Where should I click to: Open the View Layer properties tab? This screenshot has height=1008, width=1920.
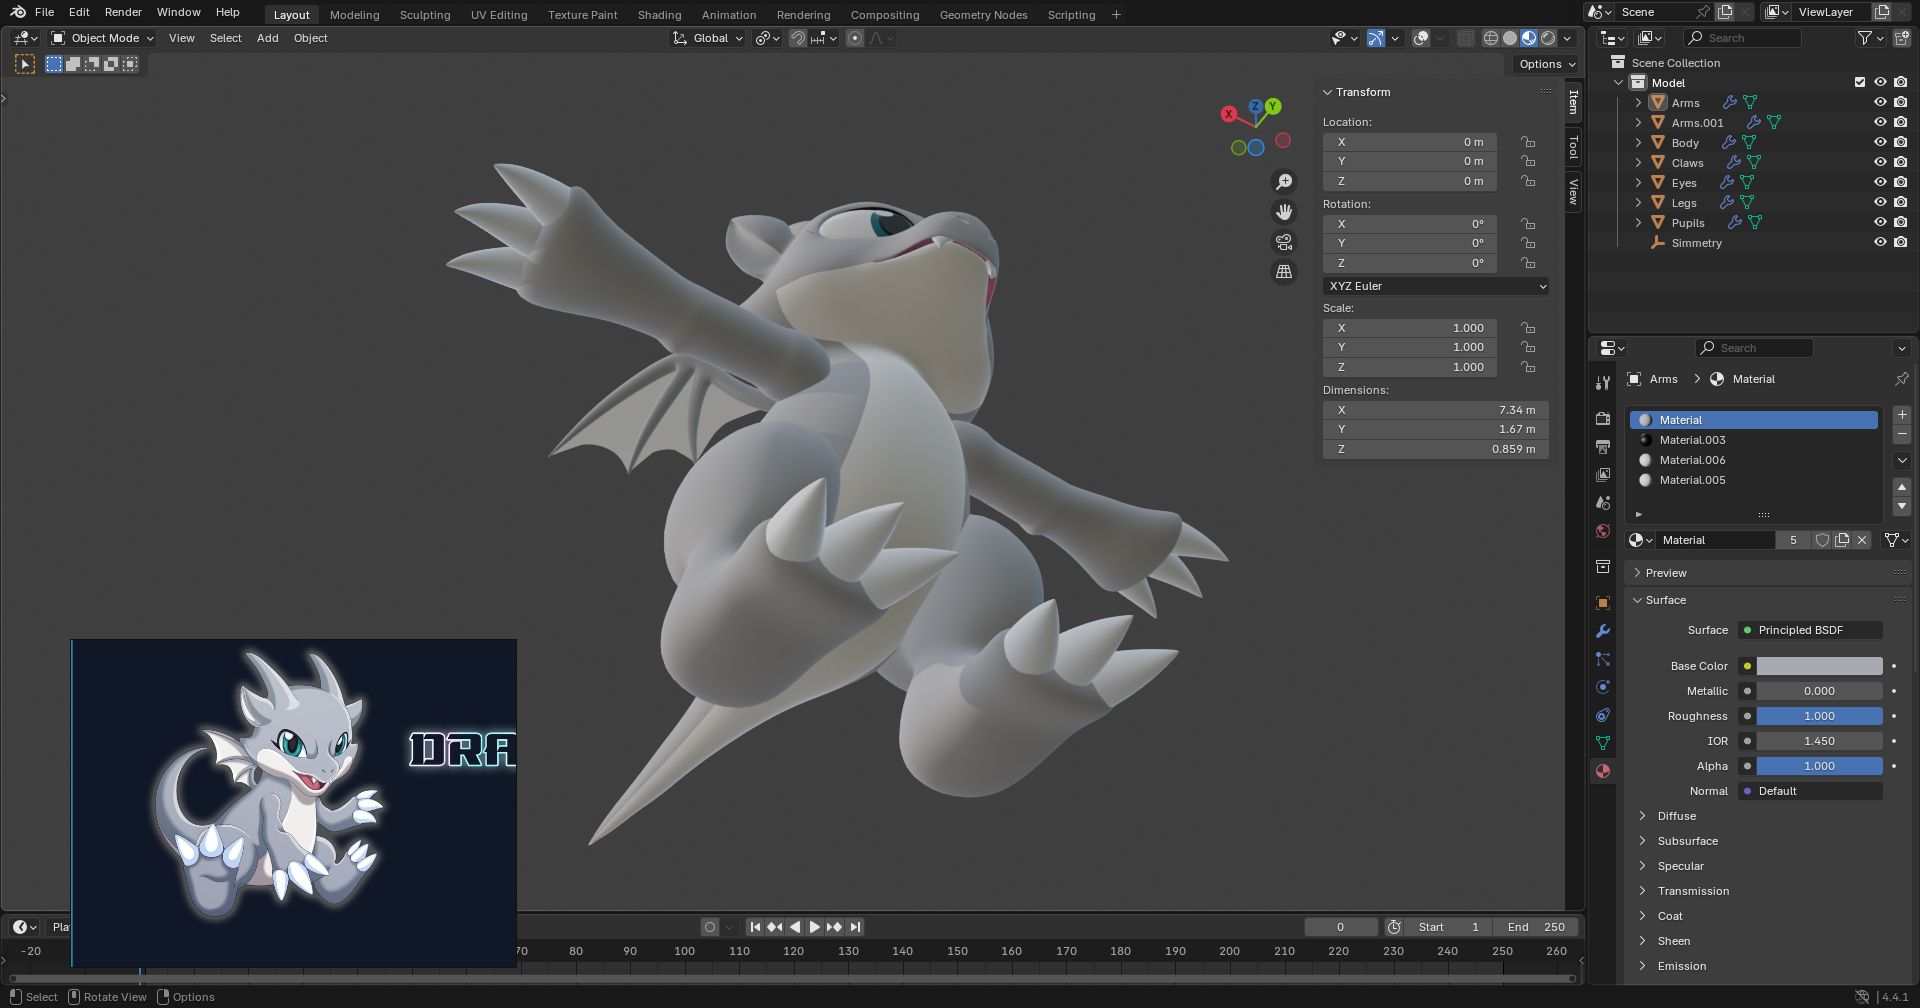[1603, 475]
